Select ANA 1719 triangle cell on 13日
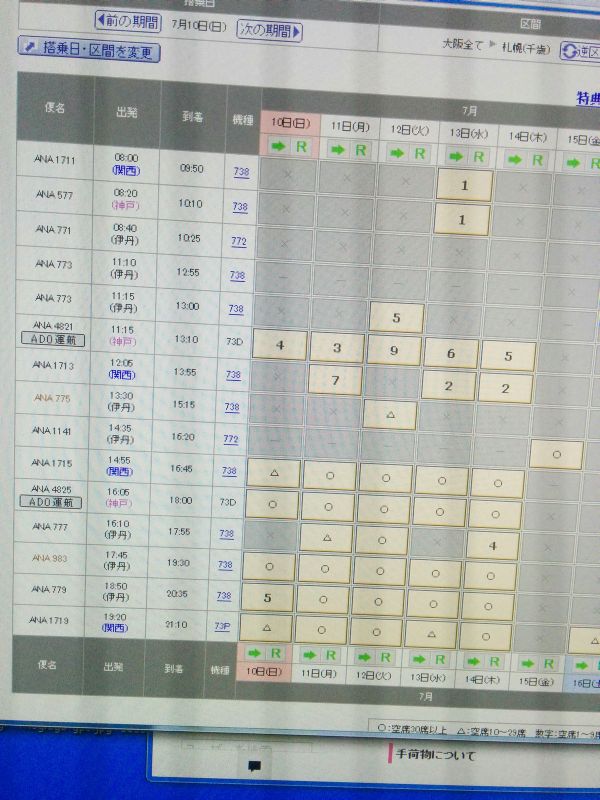600x800 pixels. coord(431,634)
